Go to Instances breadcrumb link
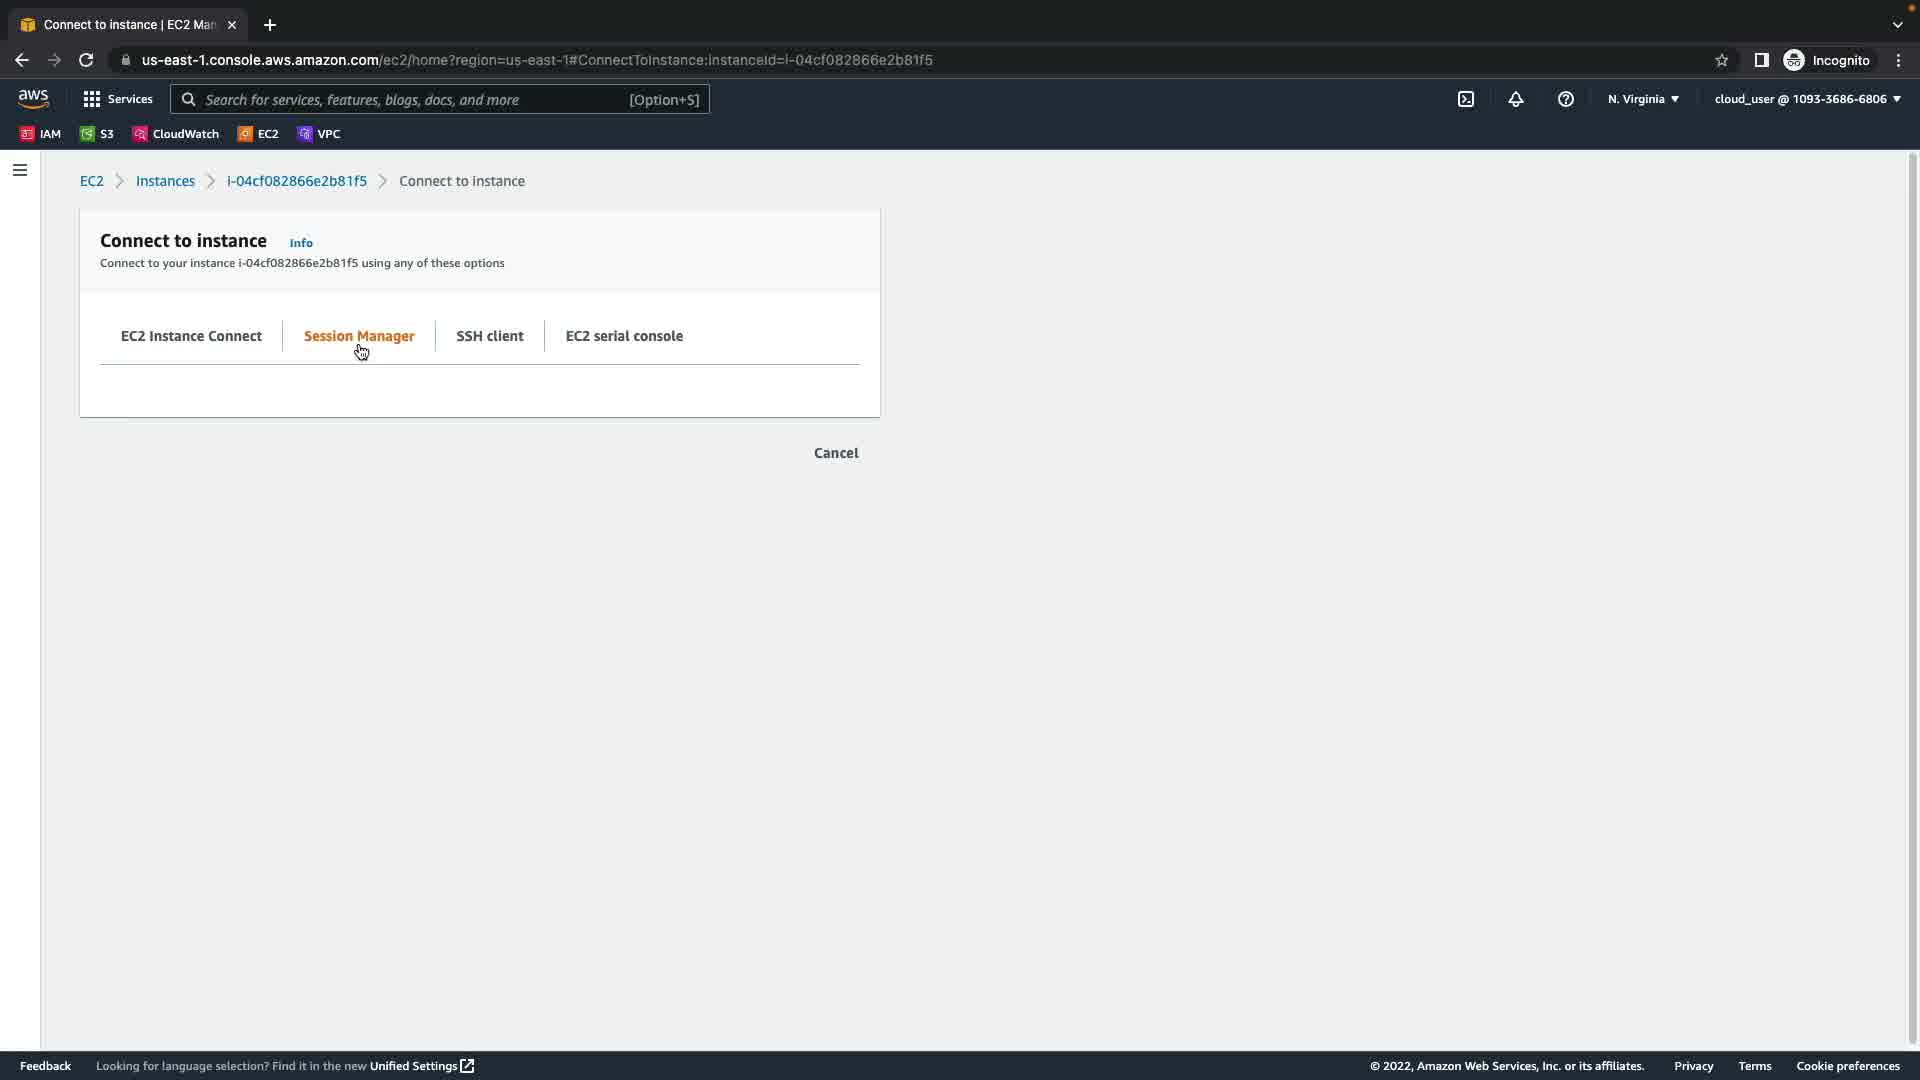Screen dimensions: 1920x1080 pos(165,181)
